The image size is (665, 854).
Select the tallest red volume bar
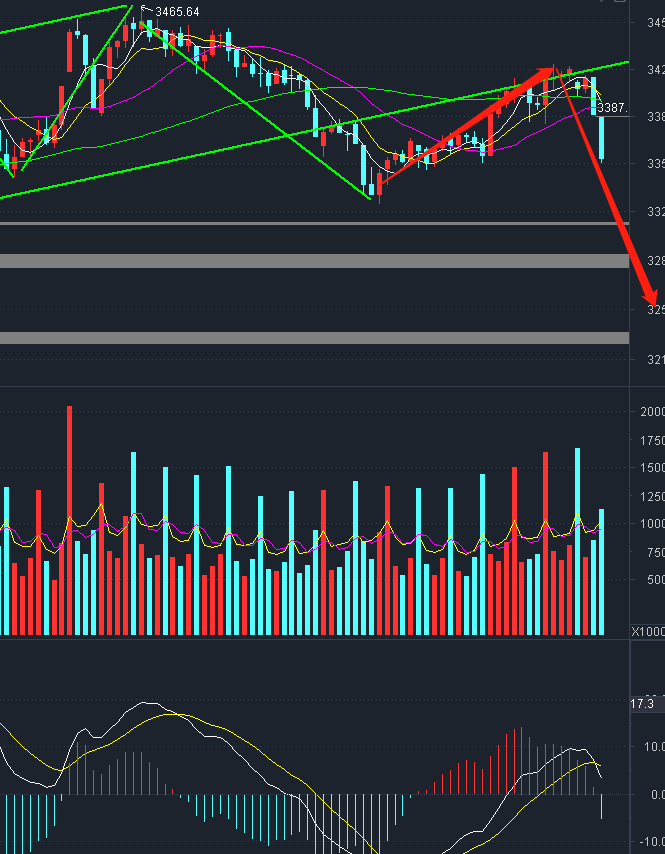[69, 520]
